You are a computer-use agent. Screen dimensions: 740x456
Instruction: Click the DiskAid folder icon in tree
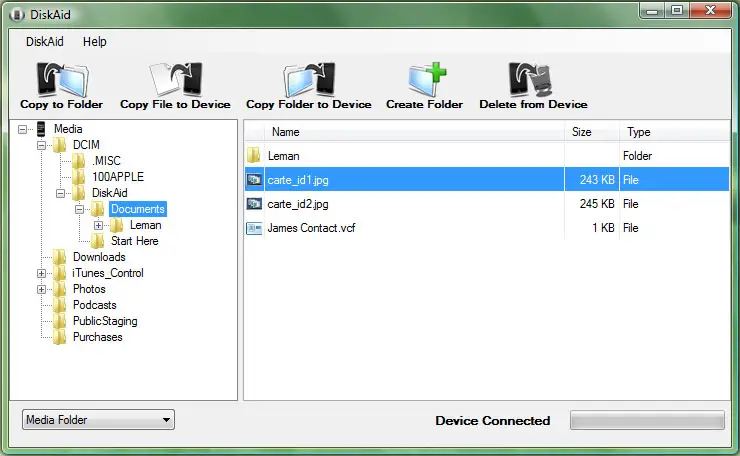(78, 193)
